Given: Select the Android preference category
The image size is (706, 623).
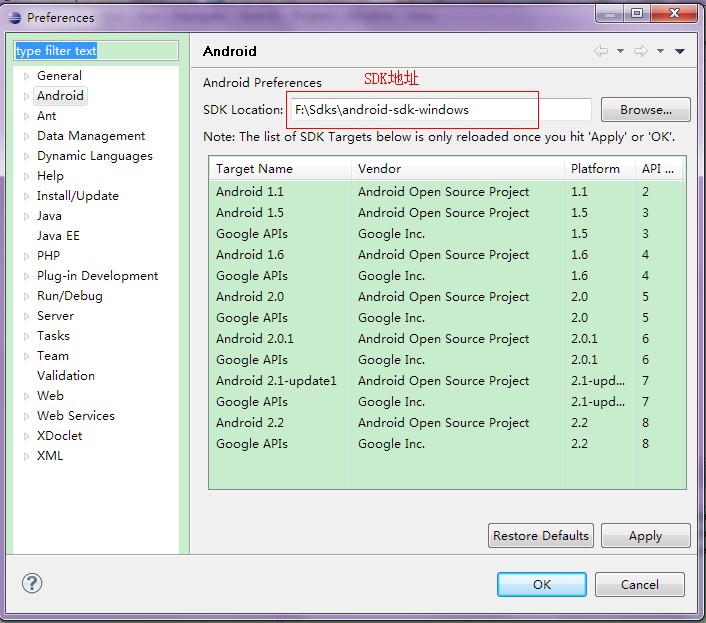Looking at the screenshot, I should [60, 96].
